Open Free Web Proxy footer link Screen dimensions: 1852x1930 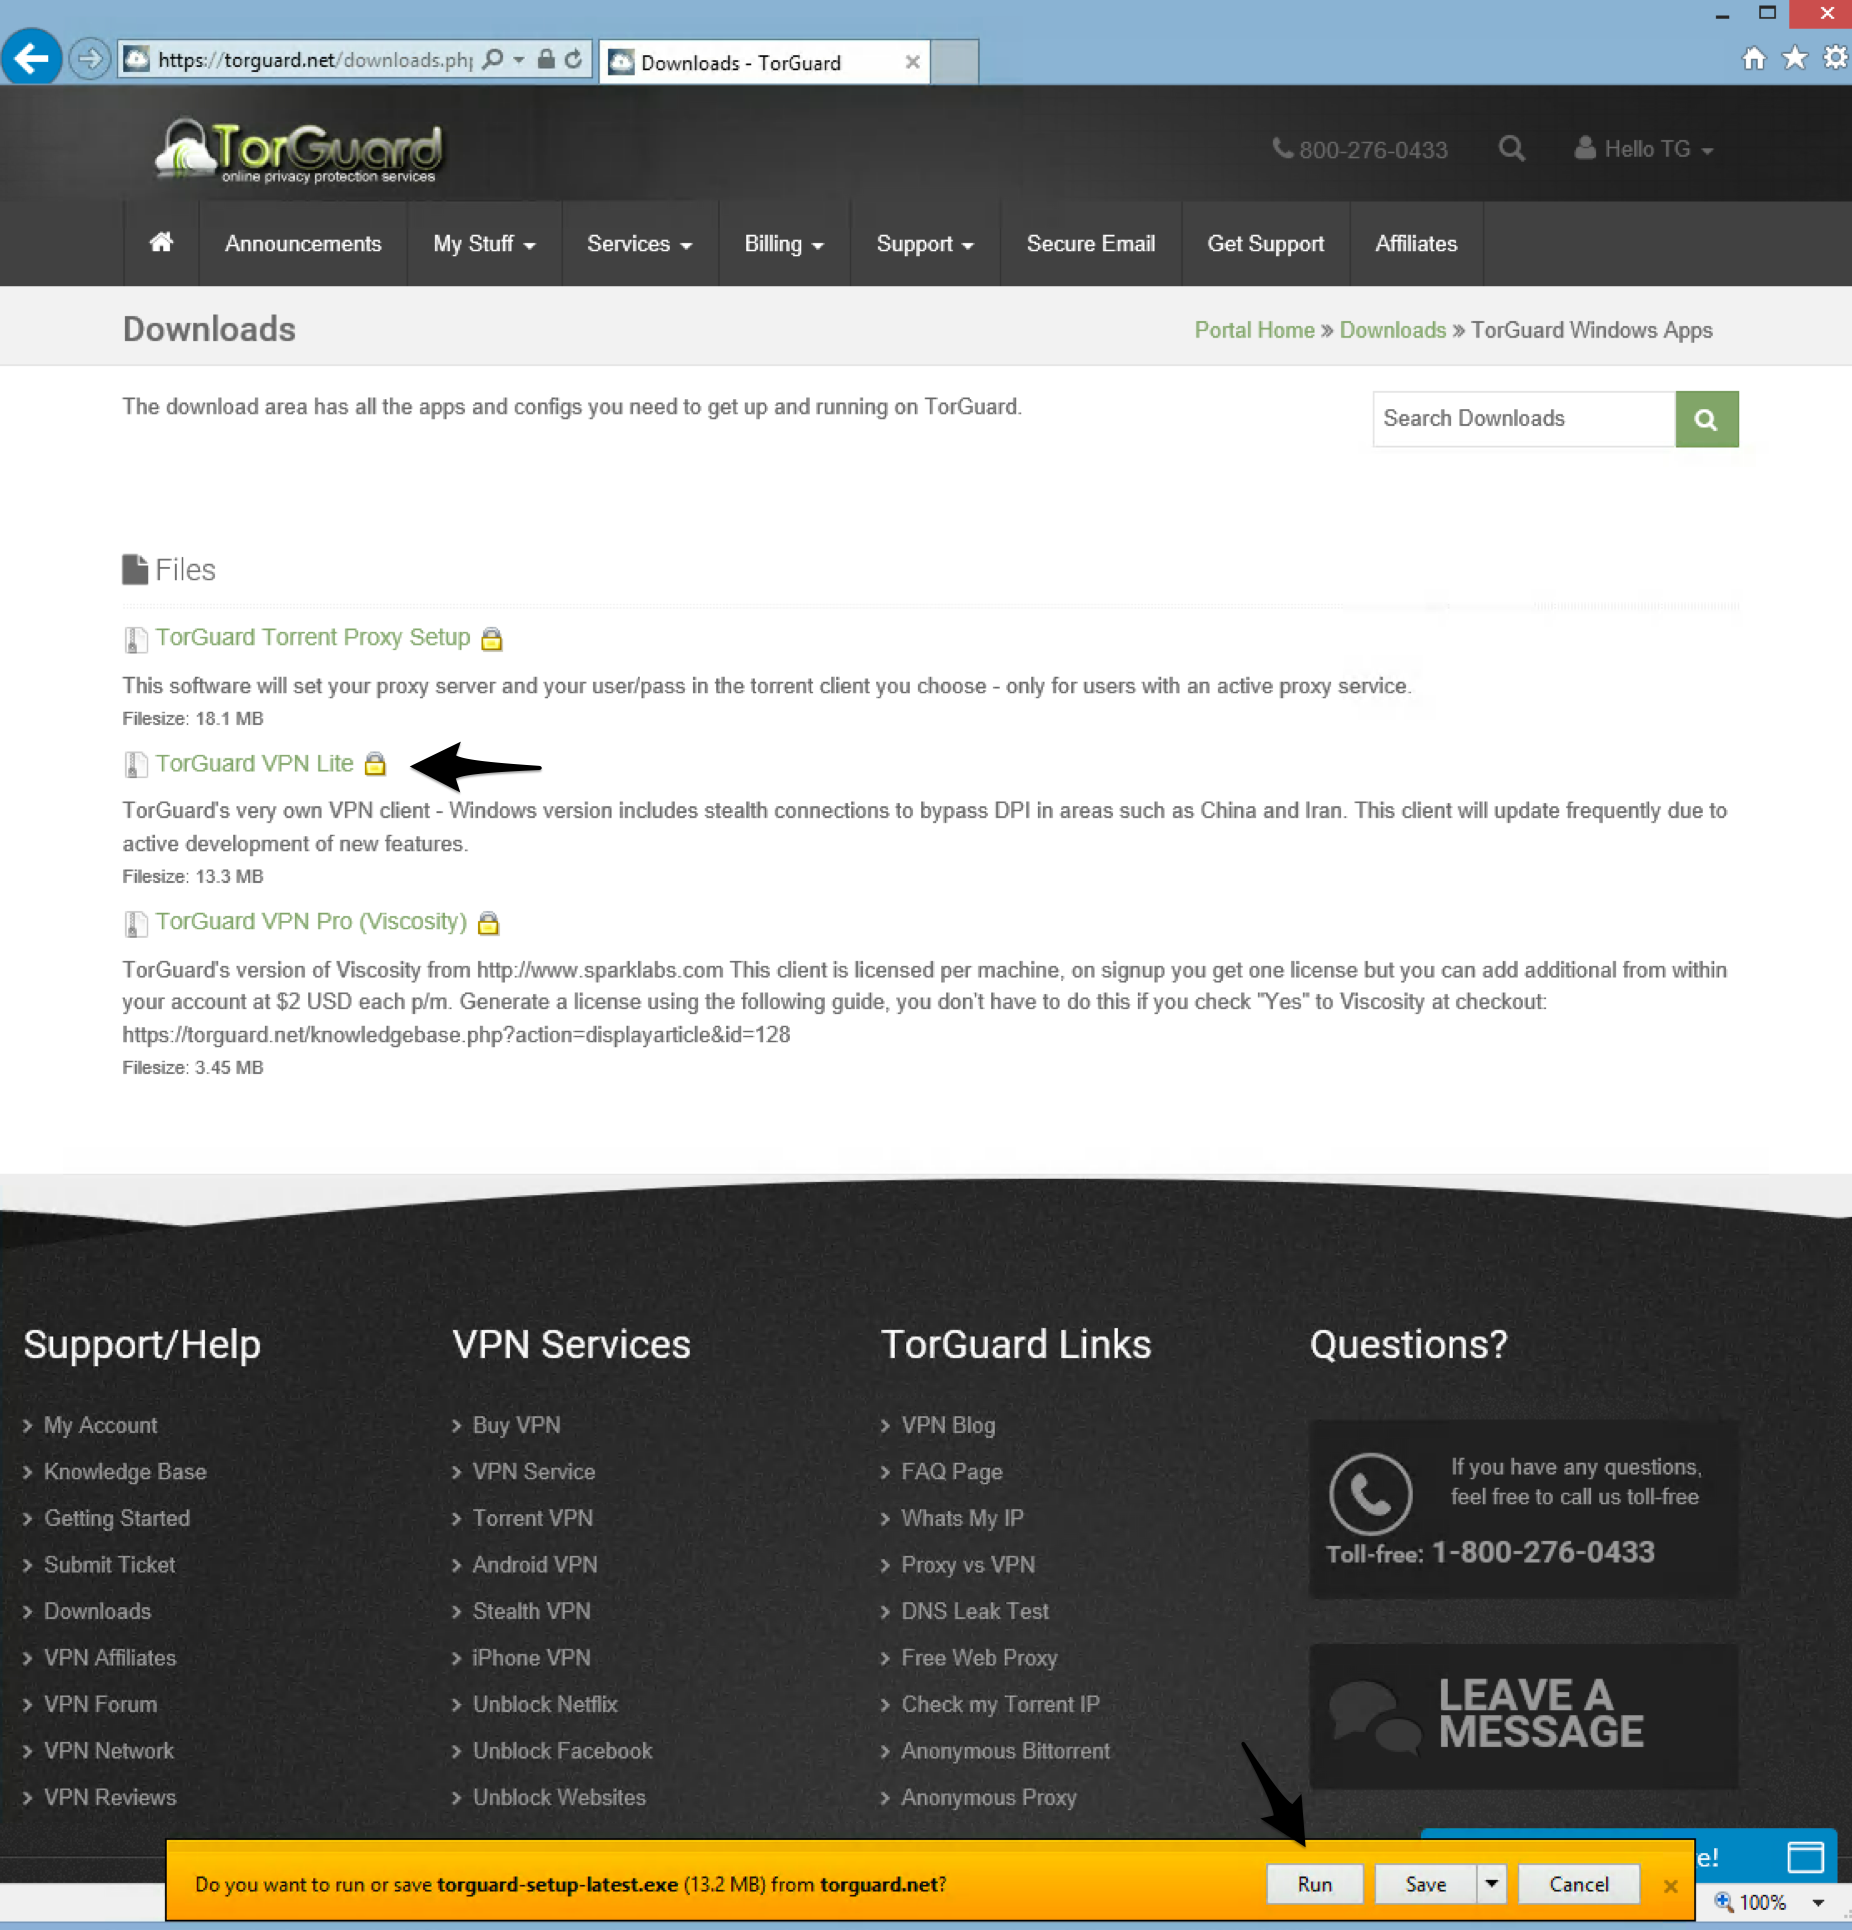click(979, 1658)
